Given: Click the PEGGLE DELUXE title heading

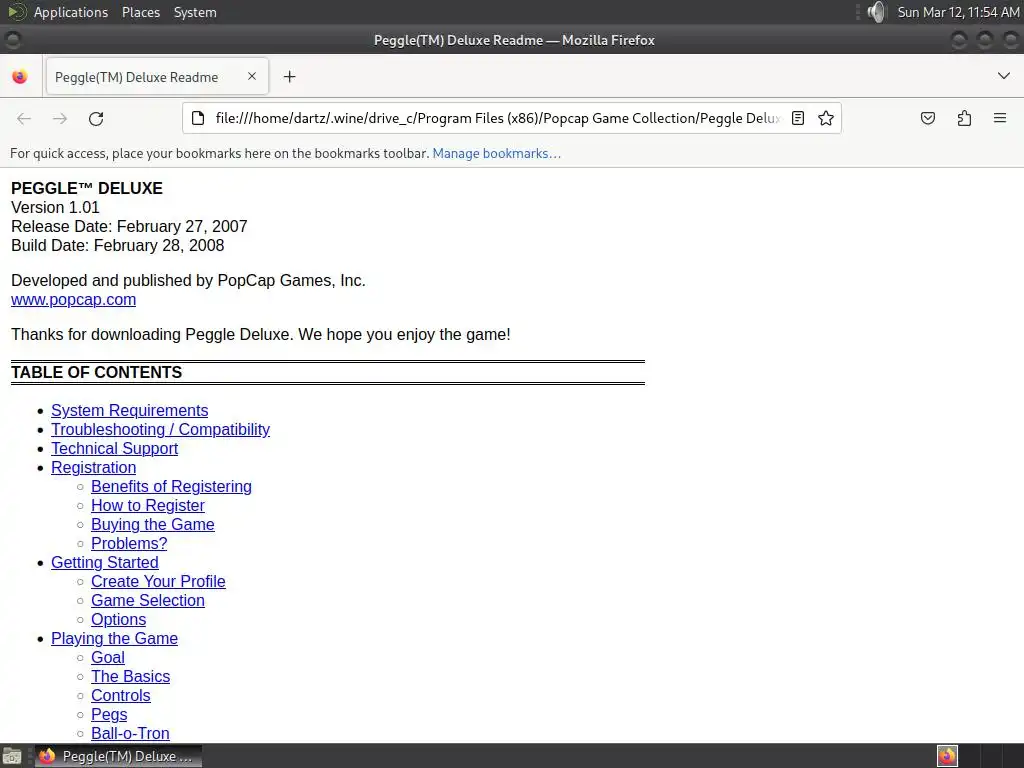Looking at the screenshot, I should [x=87, y=188].
